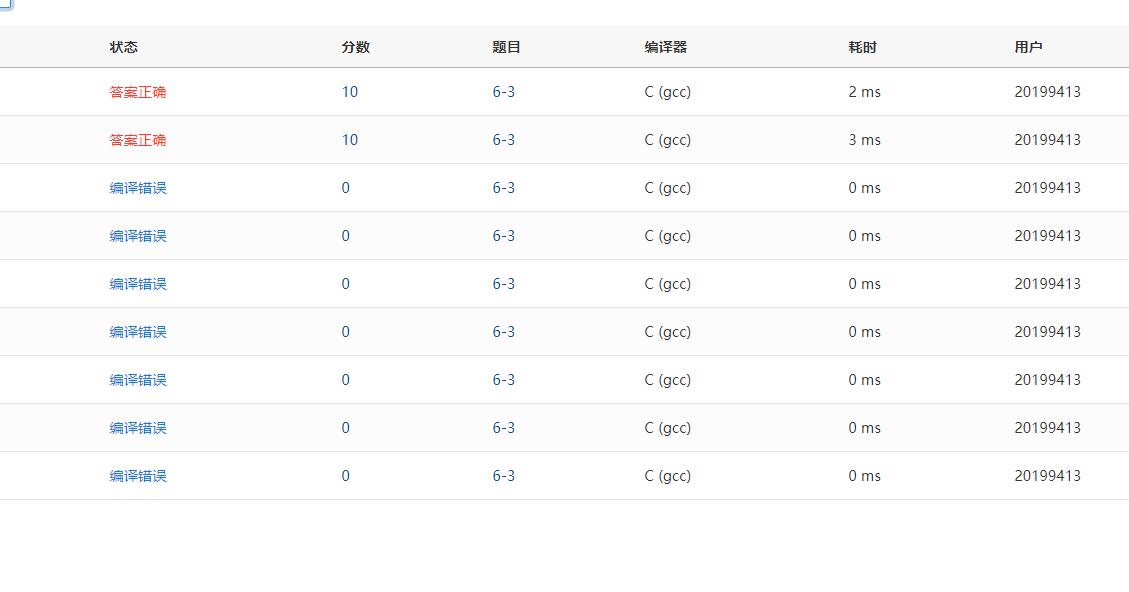The width and height of the screenshot is (1129, 592).
Task: Click the 状态 column header
Action: pos(124,47)
